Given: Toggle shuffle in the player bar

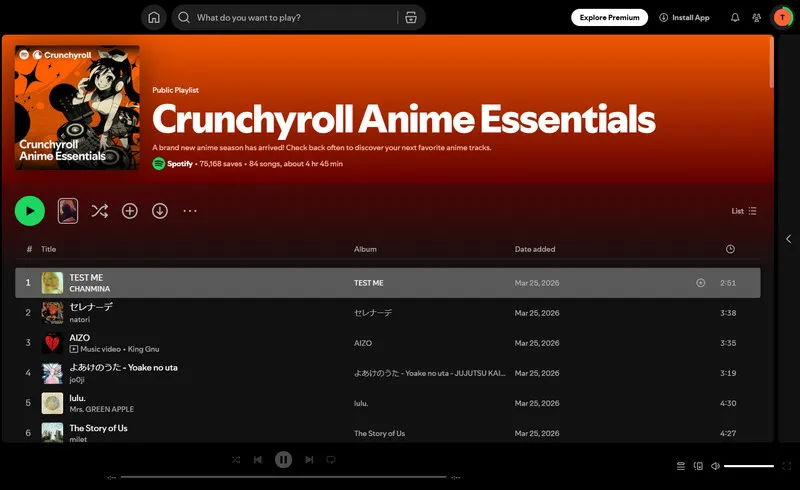Looking at the screenshot, I should 236,460.
